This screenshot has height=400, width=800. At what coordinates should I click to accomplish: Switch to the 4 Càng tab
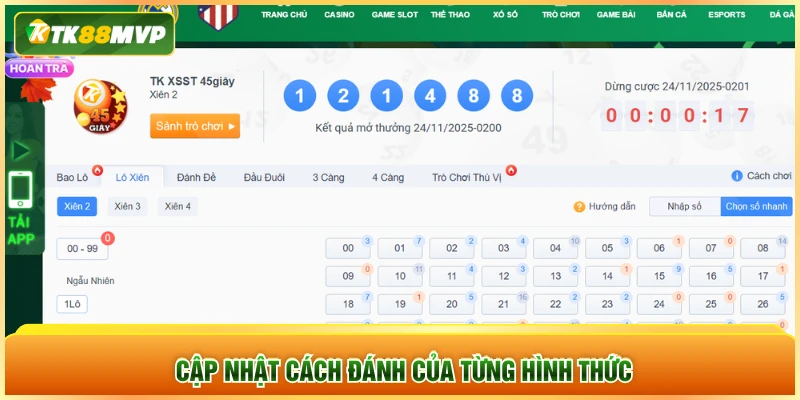pos(388,178)
